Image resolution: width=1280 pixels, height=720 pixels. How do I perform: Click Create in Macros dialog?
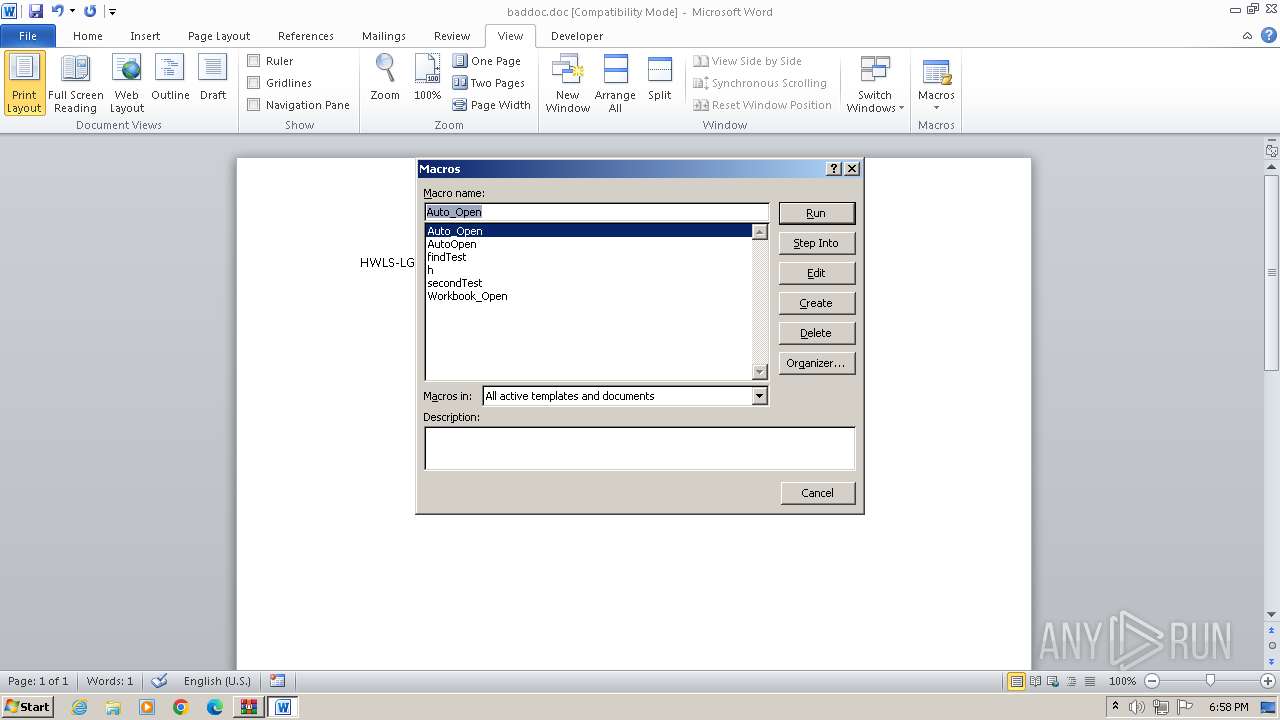point(816,303)
